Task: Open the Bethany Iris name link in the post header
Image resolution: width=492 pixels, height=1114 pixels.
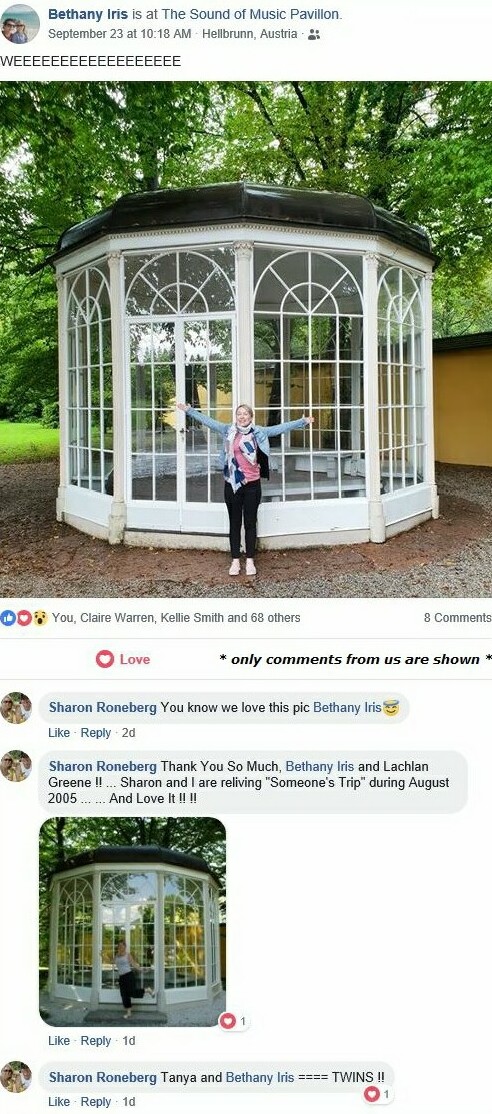Action: pos(88,13)
